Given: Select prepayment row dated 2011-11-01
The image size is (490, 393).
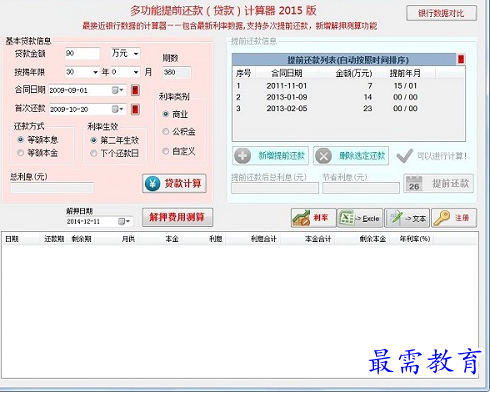Looking at the screenshot, I should point(348,86).
